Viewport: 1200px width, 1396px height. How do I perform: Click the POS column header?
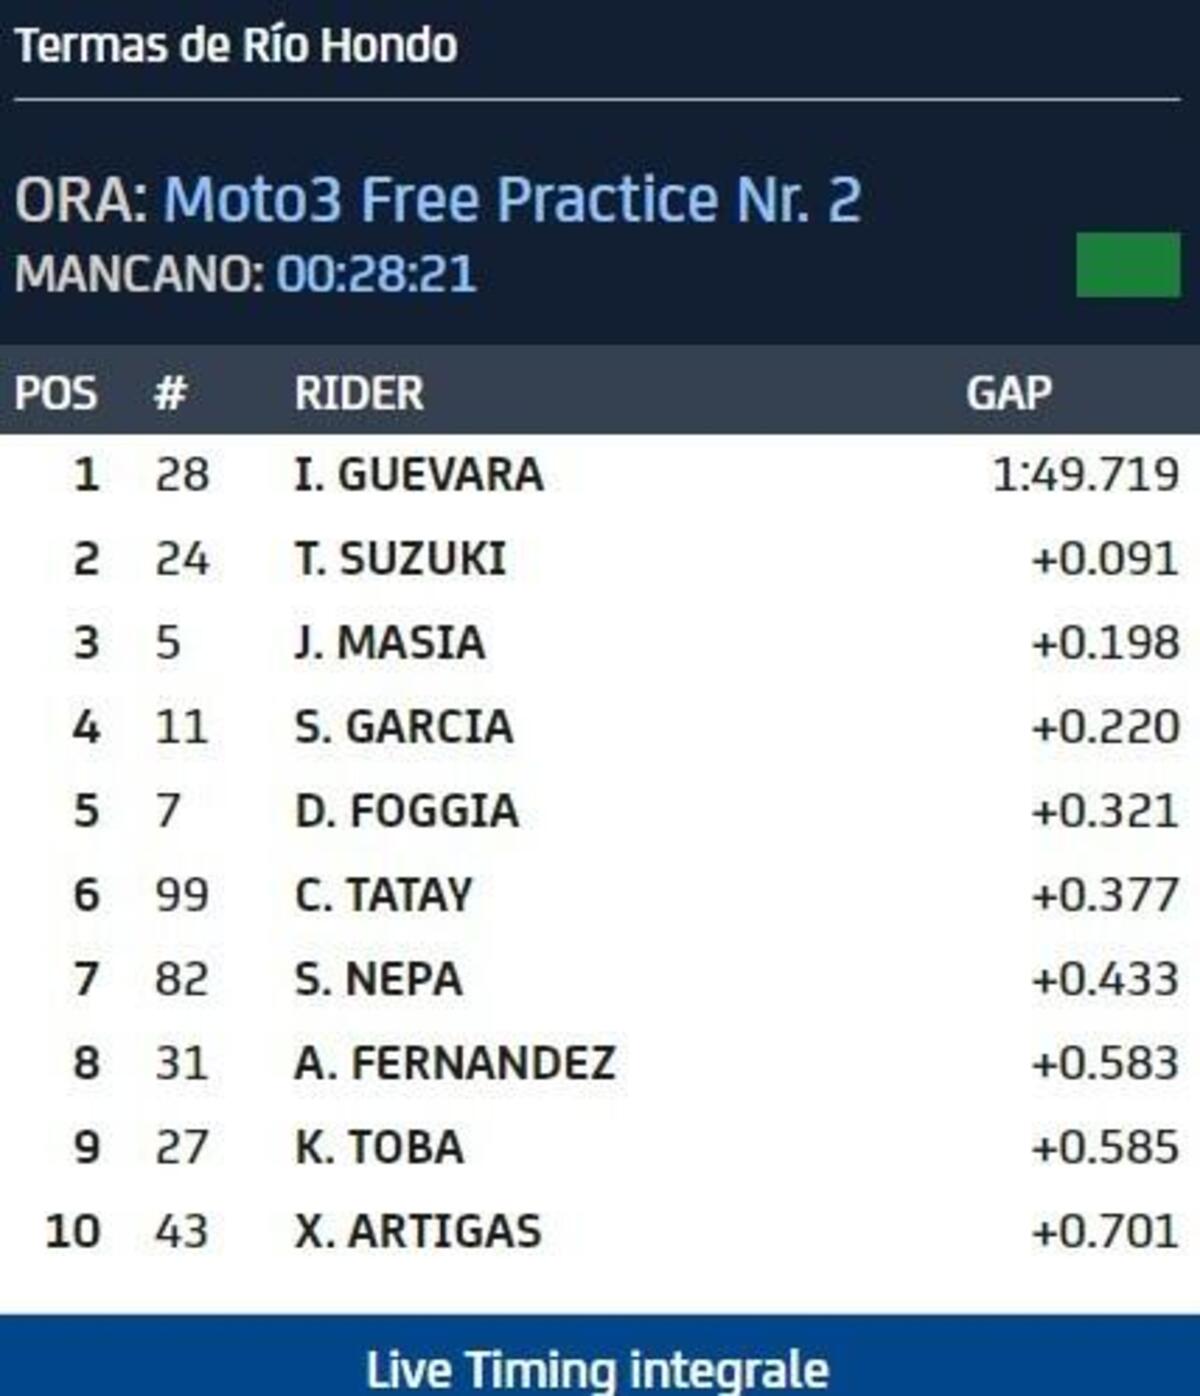click(x=56, y=393)
